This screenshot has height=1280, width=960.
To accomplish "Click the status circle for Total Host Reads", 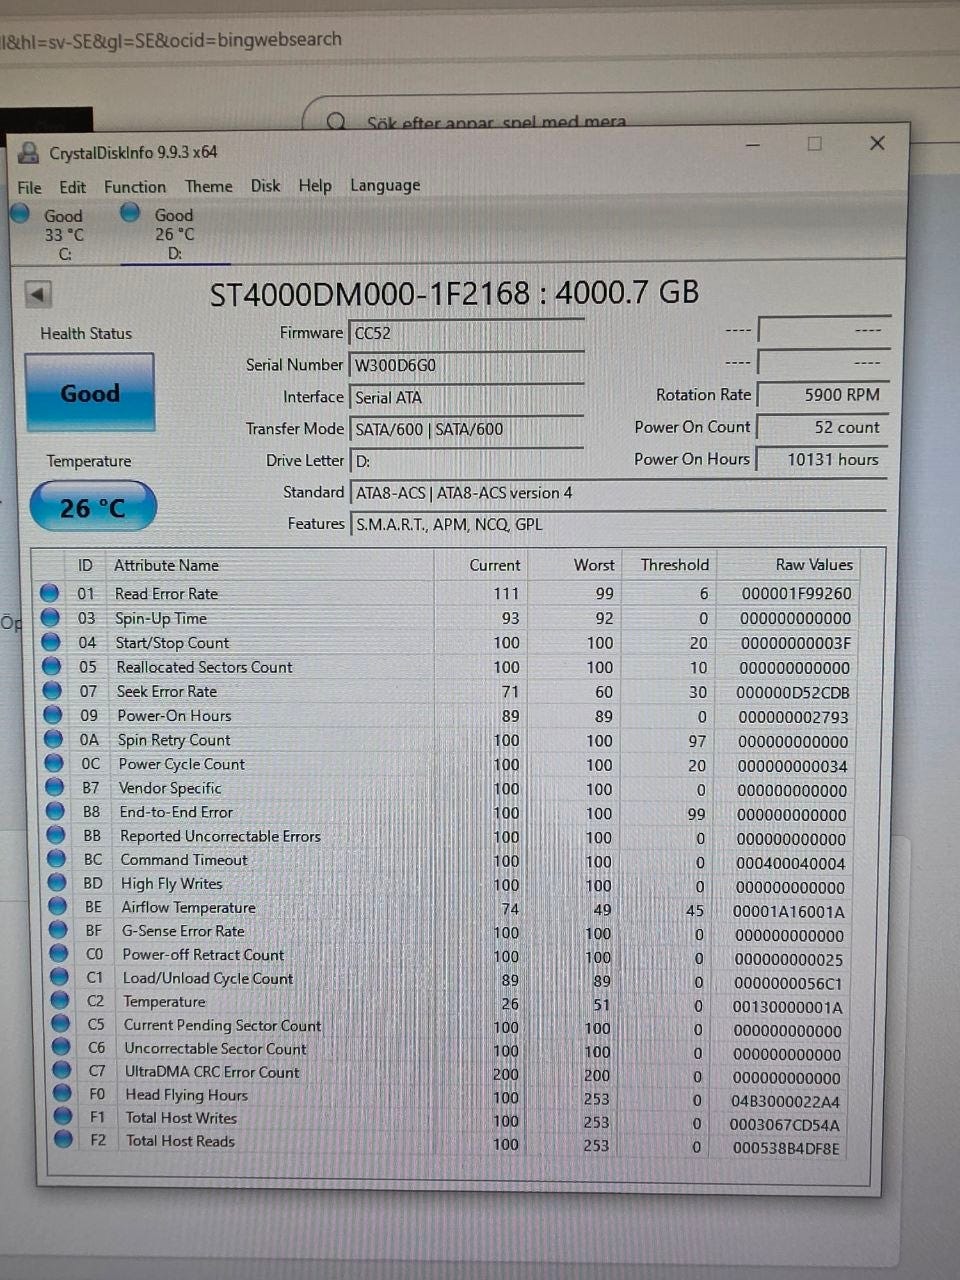I will coord(64,1139).
